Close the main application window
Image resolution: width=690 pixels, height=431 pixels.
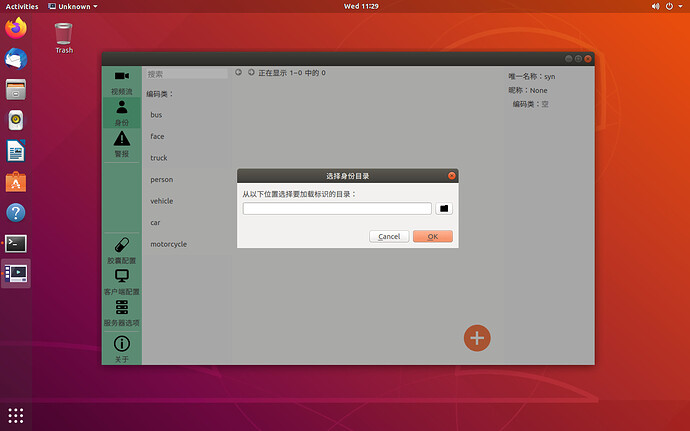(x=587, y=59)
